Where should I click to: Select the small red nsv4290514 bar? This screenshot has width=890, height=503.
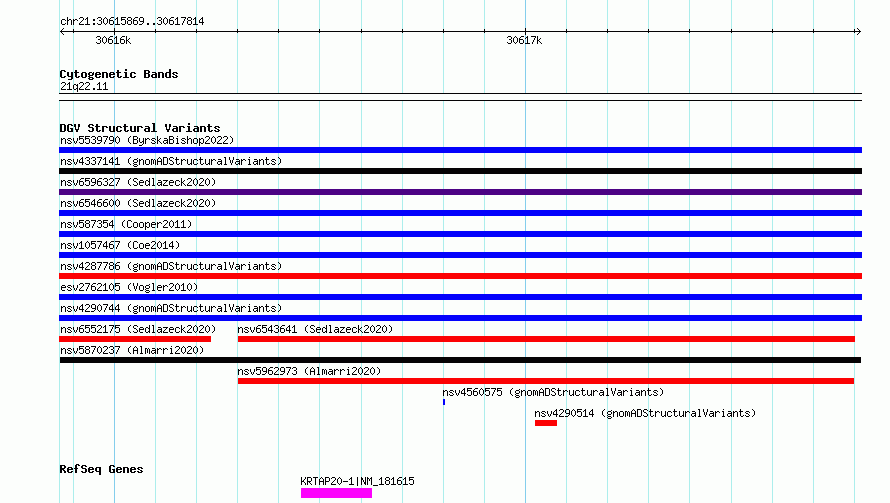(x=546, y=423)
